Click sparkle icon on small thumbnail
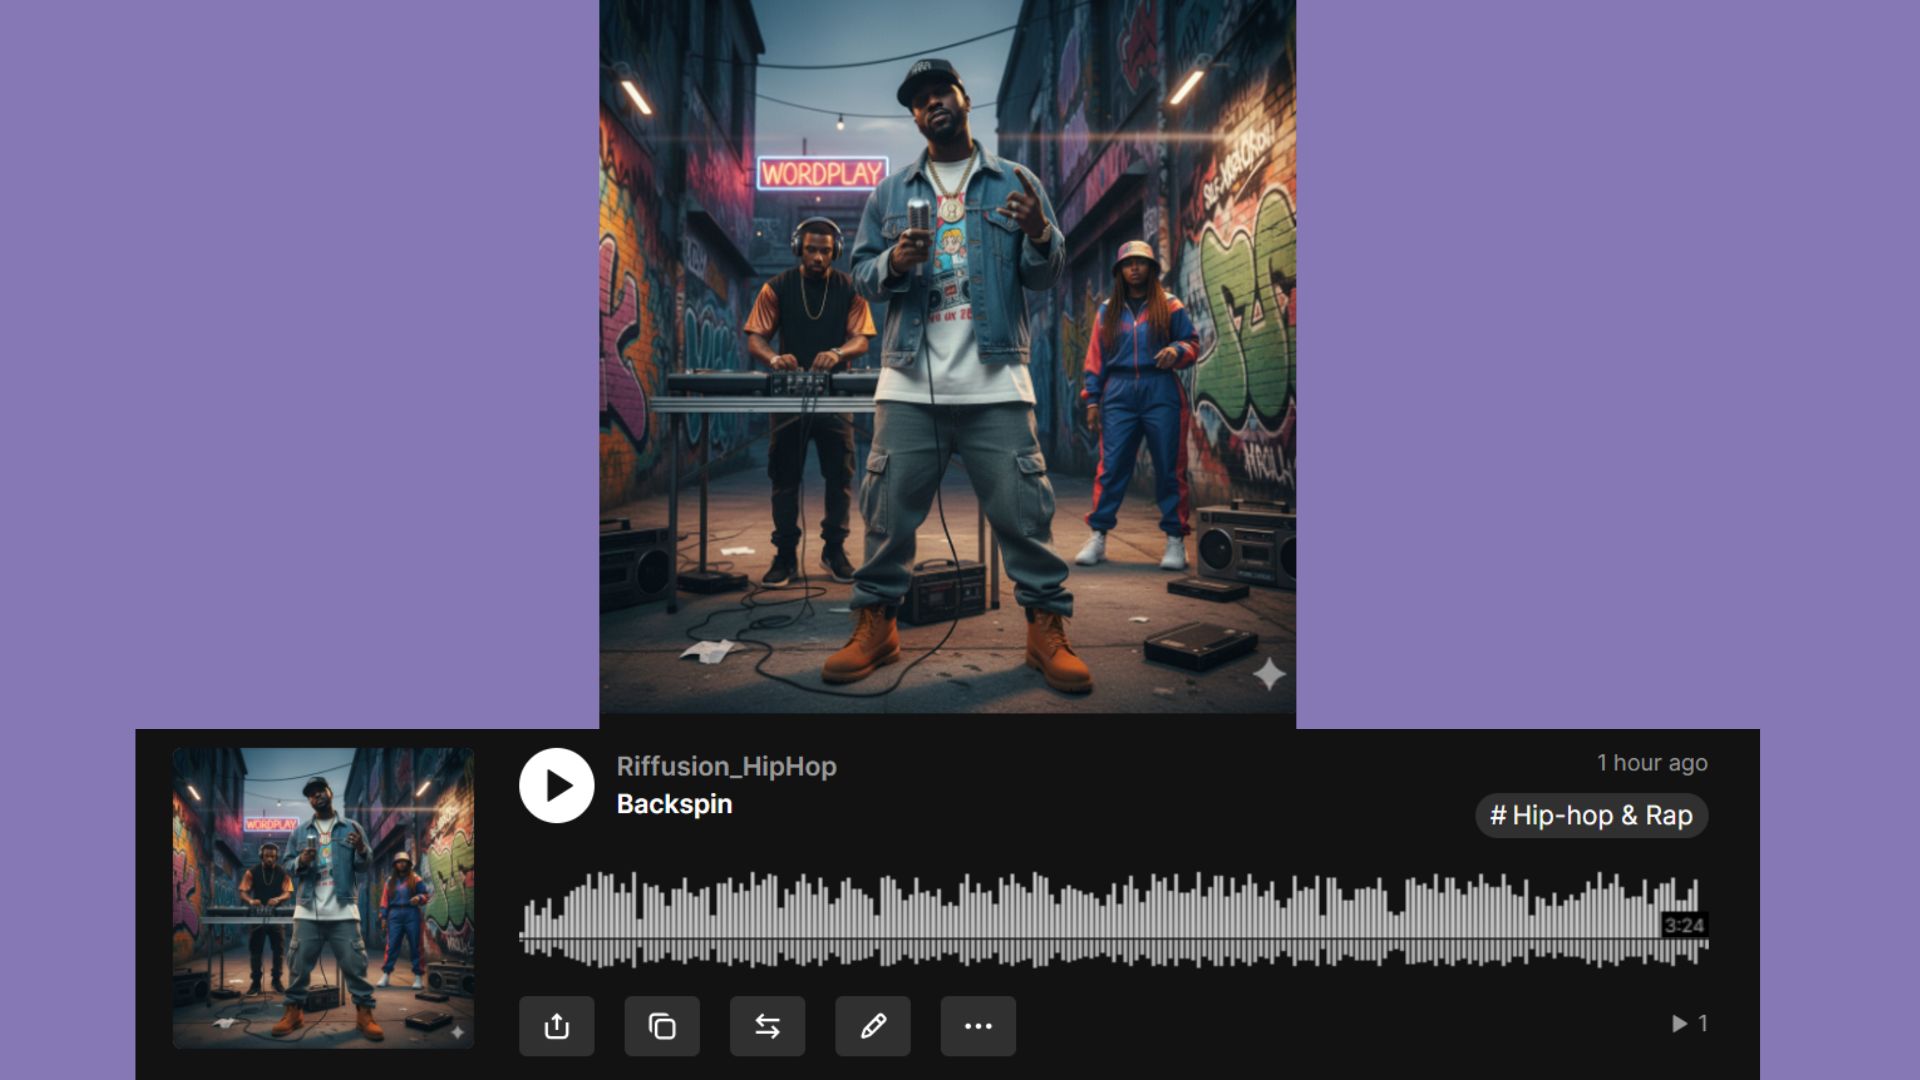This screenshot has height=1080, width=1920. 458,1032
